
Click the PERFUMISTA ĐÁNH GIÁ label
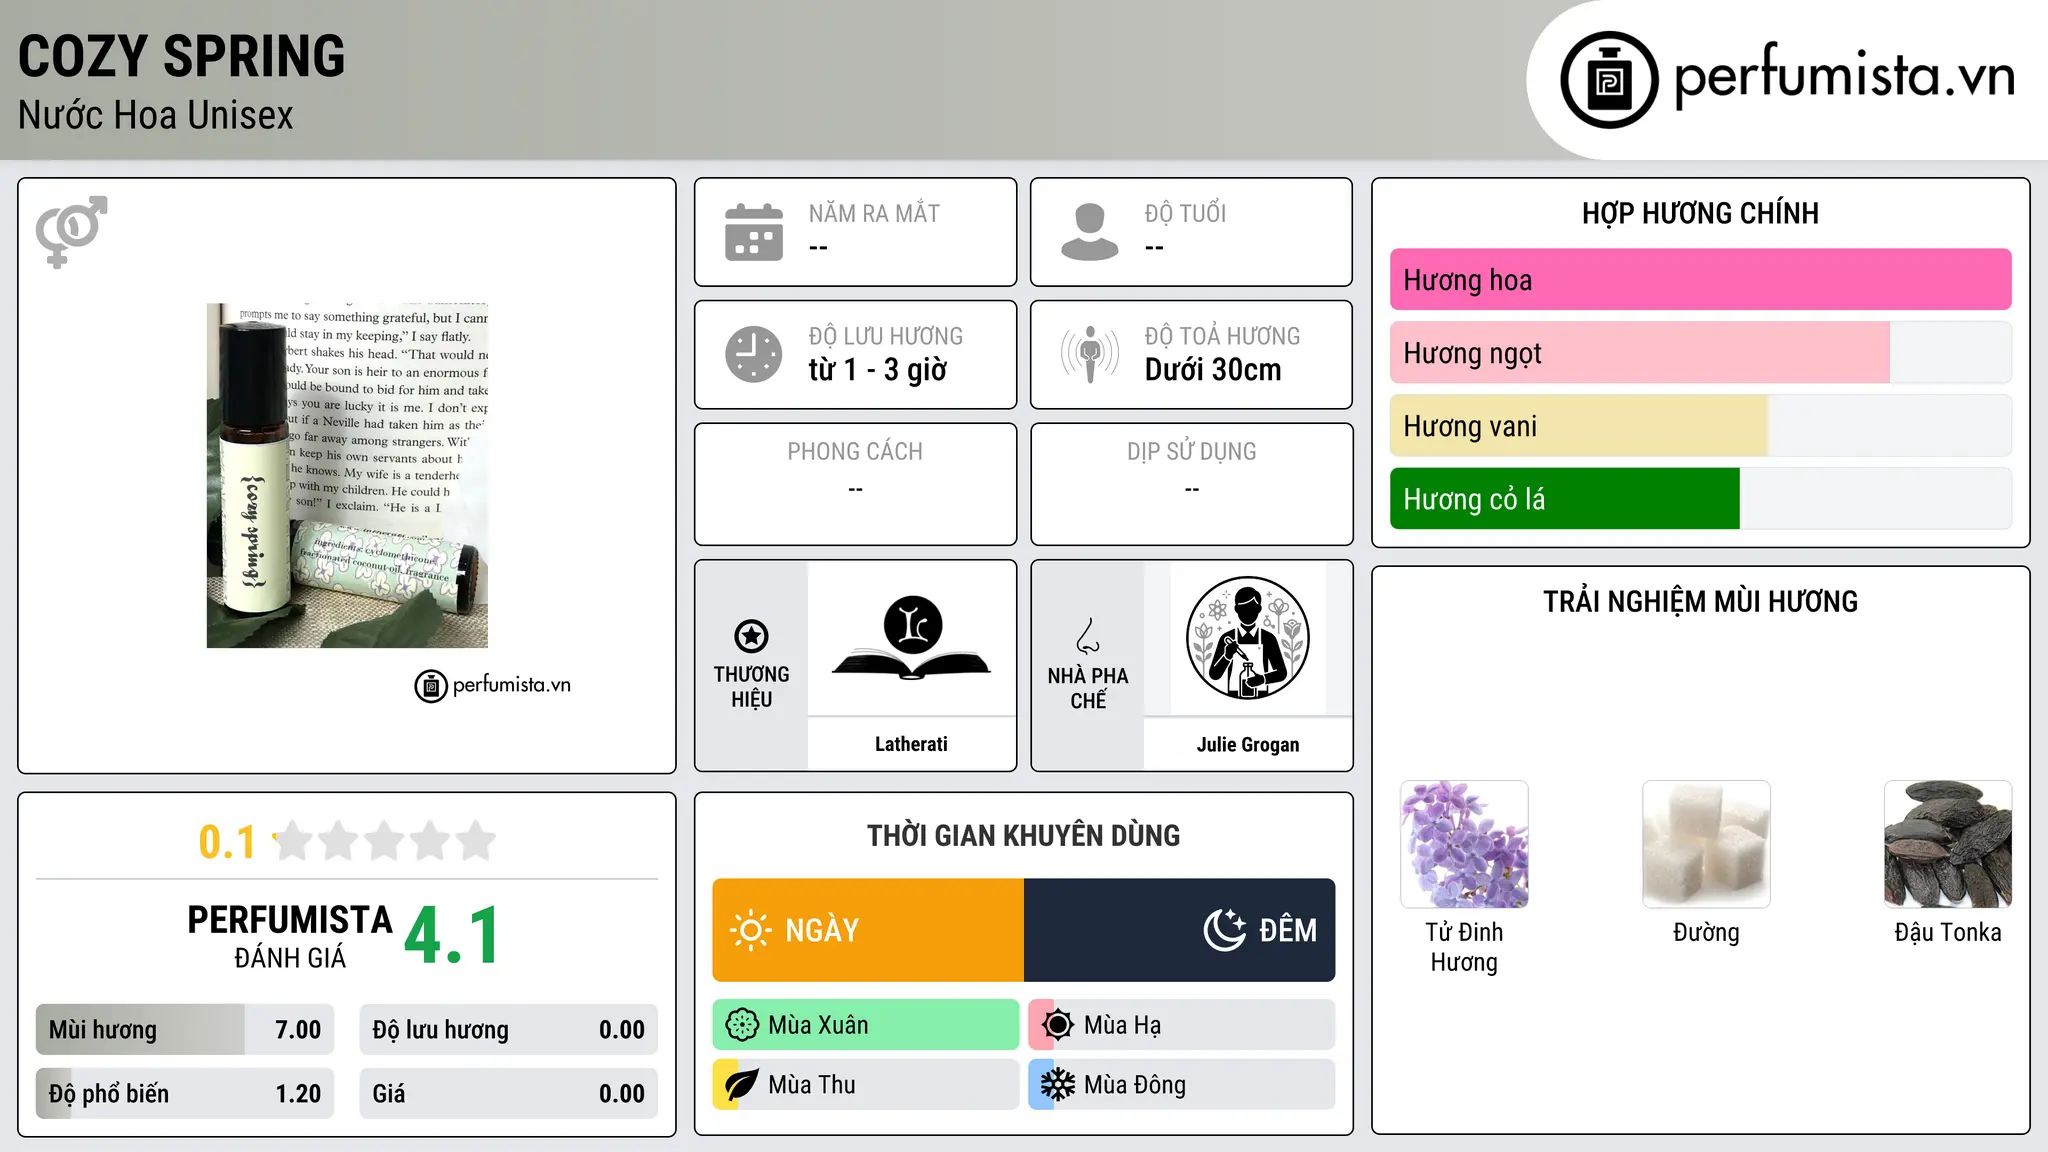tap(290, 937)
